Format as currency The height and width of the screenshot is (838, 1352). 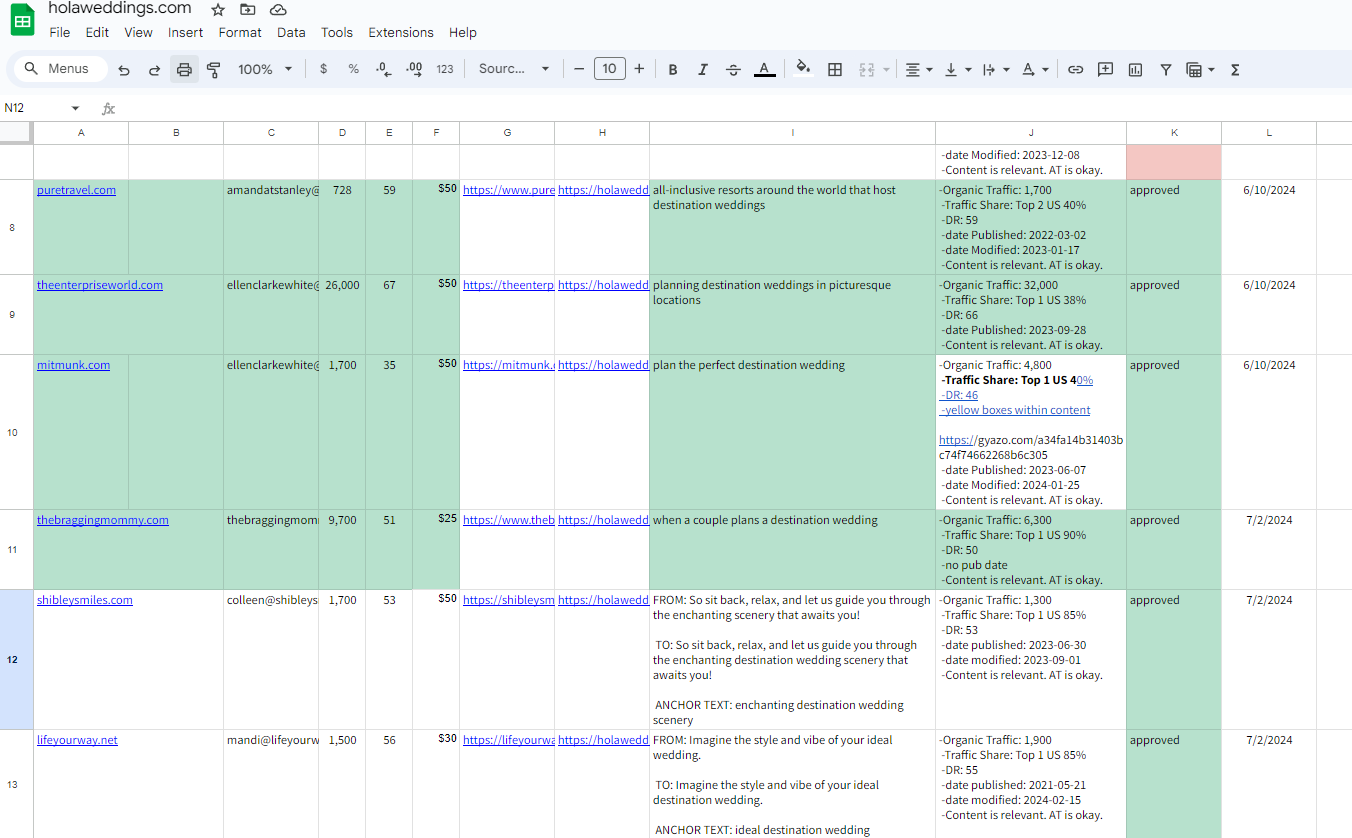323,69
